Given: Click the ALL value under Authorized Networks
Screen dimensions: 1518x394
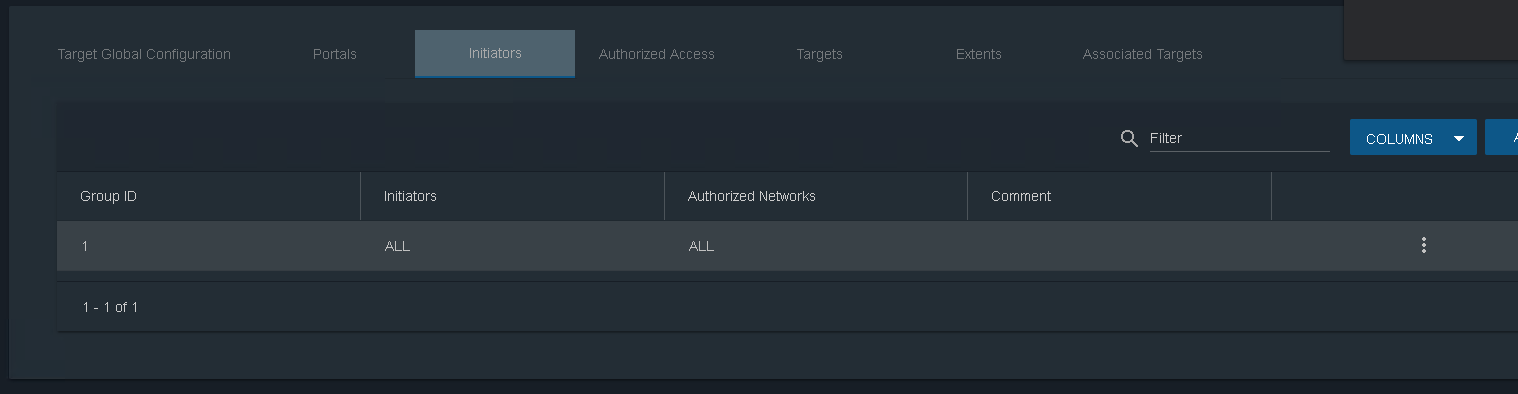Looking at the screenshot, I should point(701,246).
